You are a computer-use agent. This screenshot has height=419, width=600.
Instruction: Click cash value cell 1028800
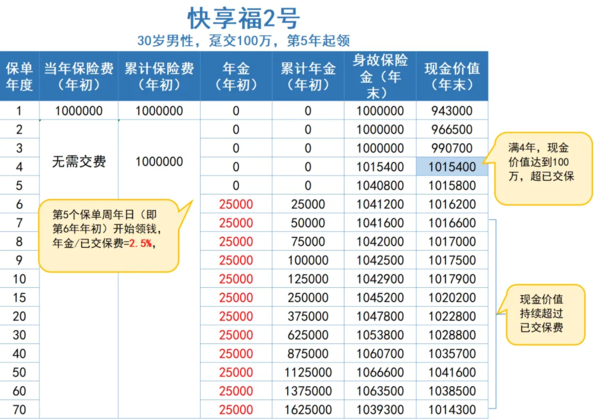point(452,335)
